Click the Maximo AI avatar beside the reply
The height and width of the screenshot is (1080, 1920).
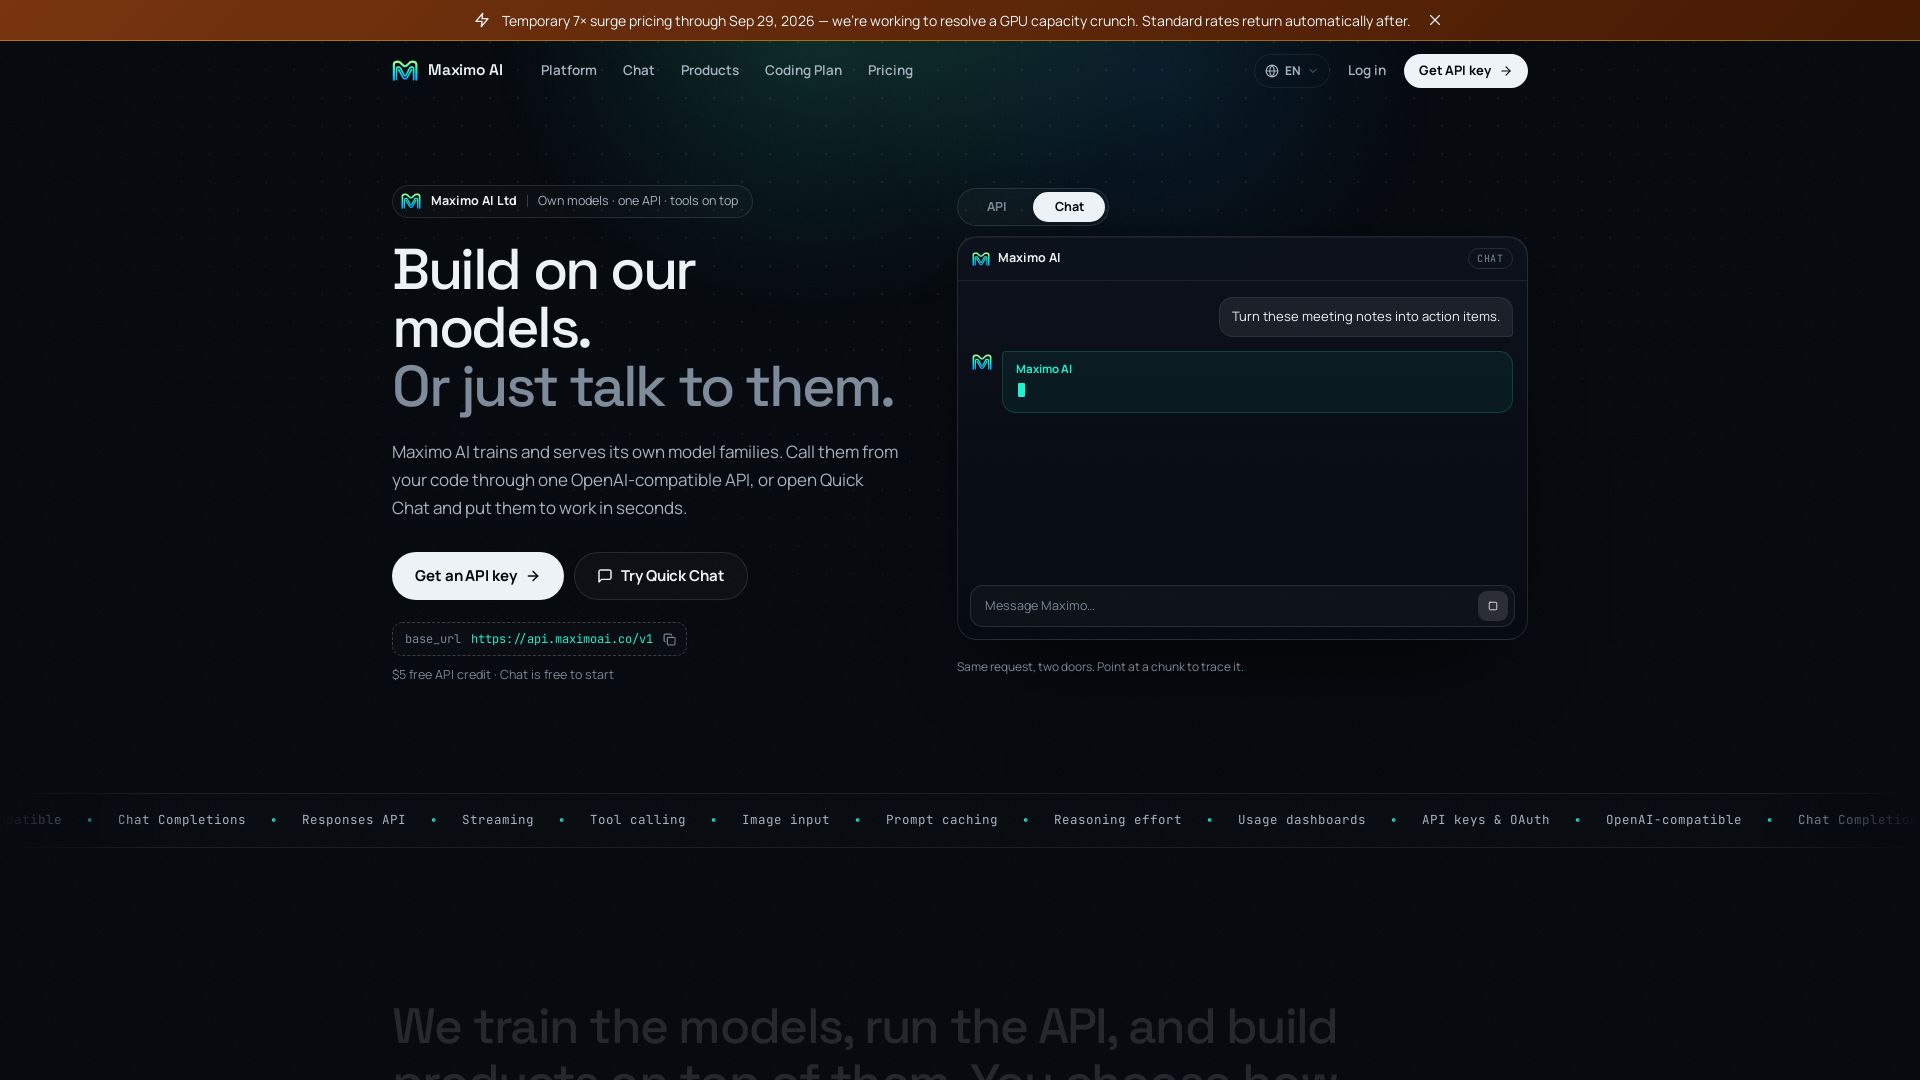click(982, 362)
